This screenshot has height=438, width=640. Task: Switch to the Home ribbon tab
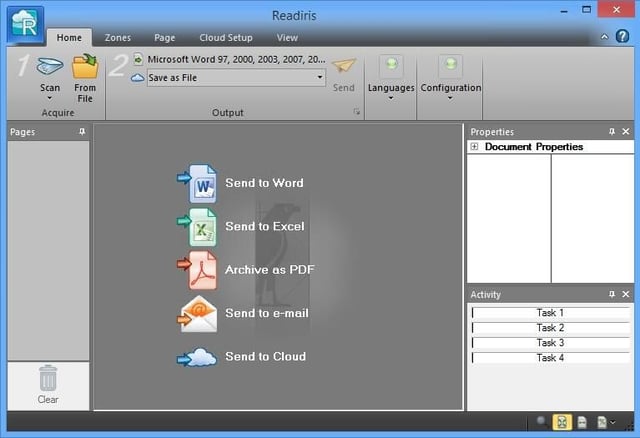69,38
